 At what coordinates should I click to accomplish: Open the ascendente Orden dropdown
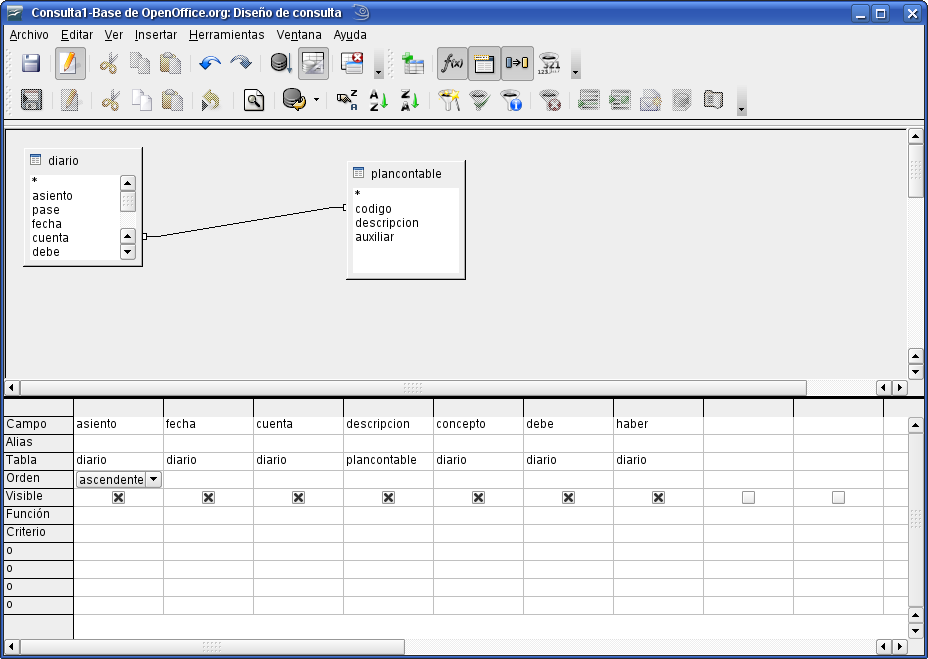click(x=153, y=479)
